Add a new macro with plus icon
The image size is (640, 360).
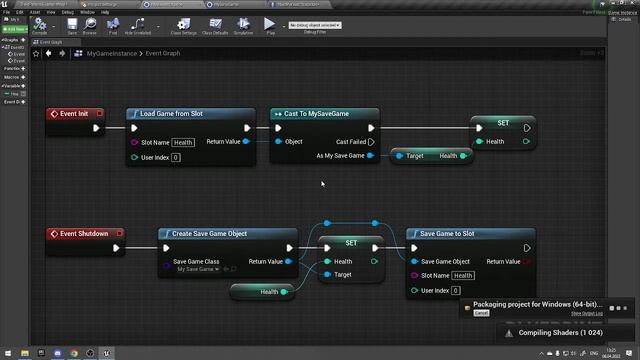pos(23,77)
